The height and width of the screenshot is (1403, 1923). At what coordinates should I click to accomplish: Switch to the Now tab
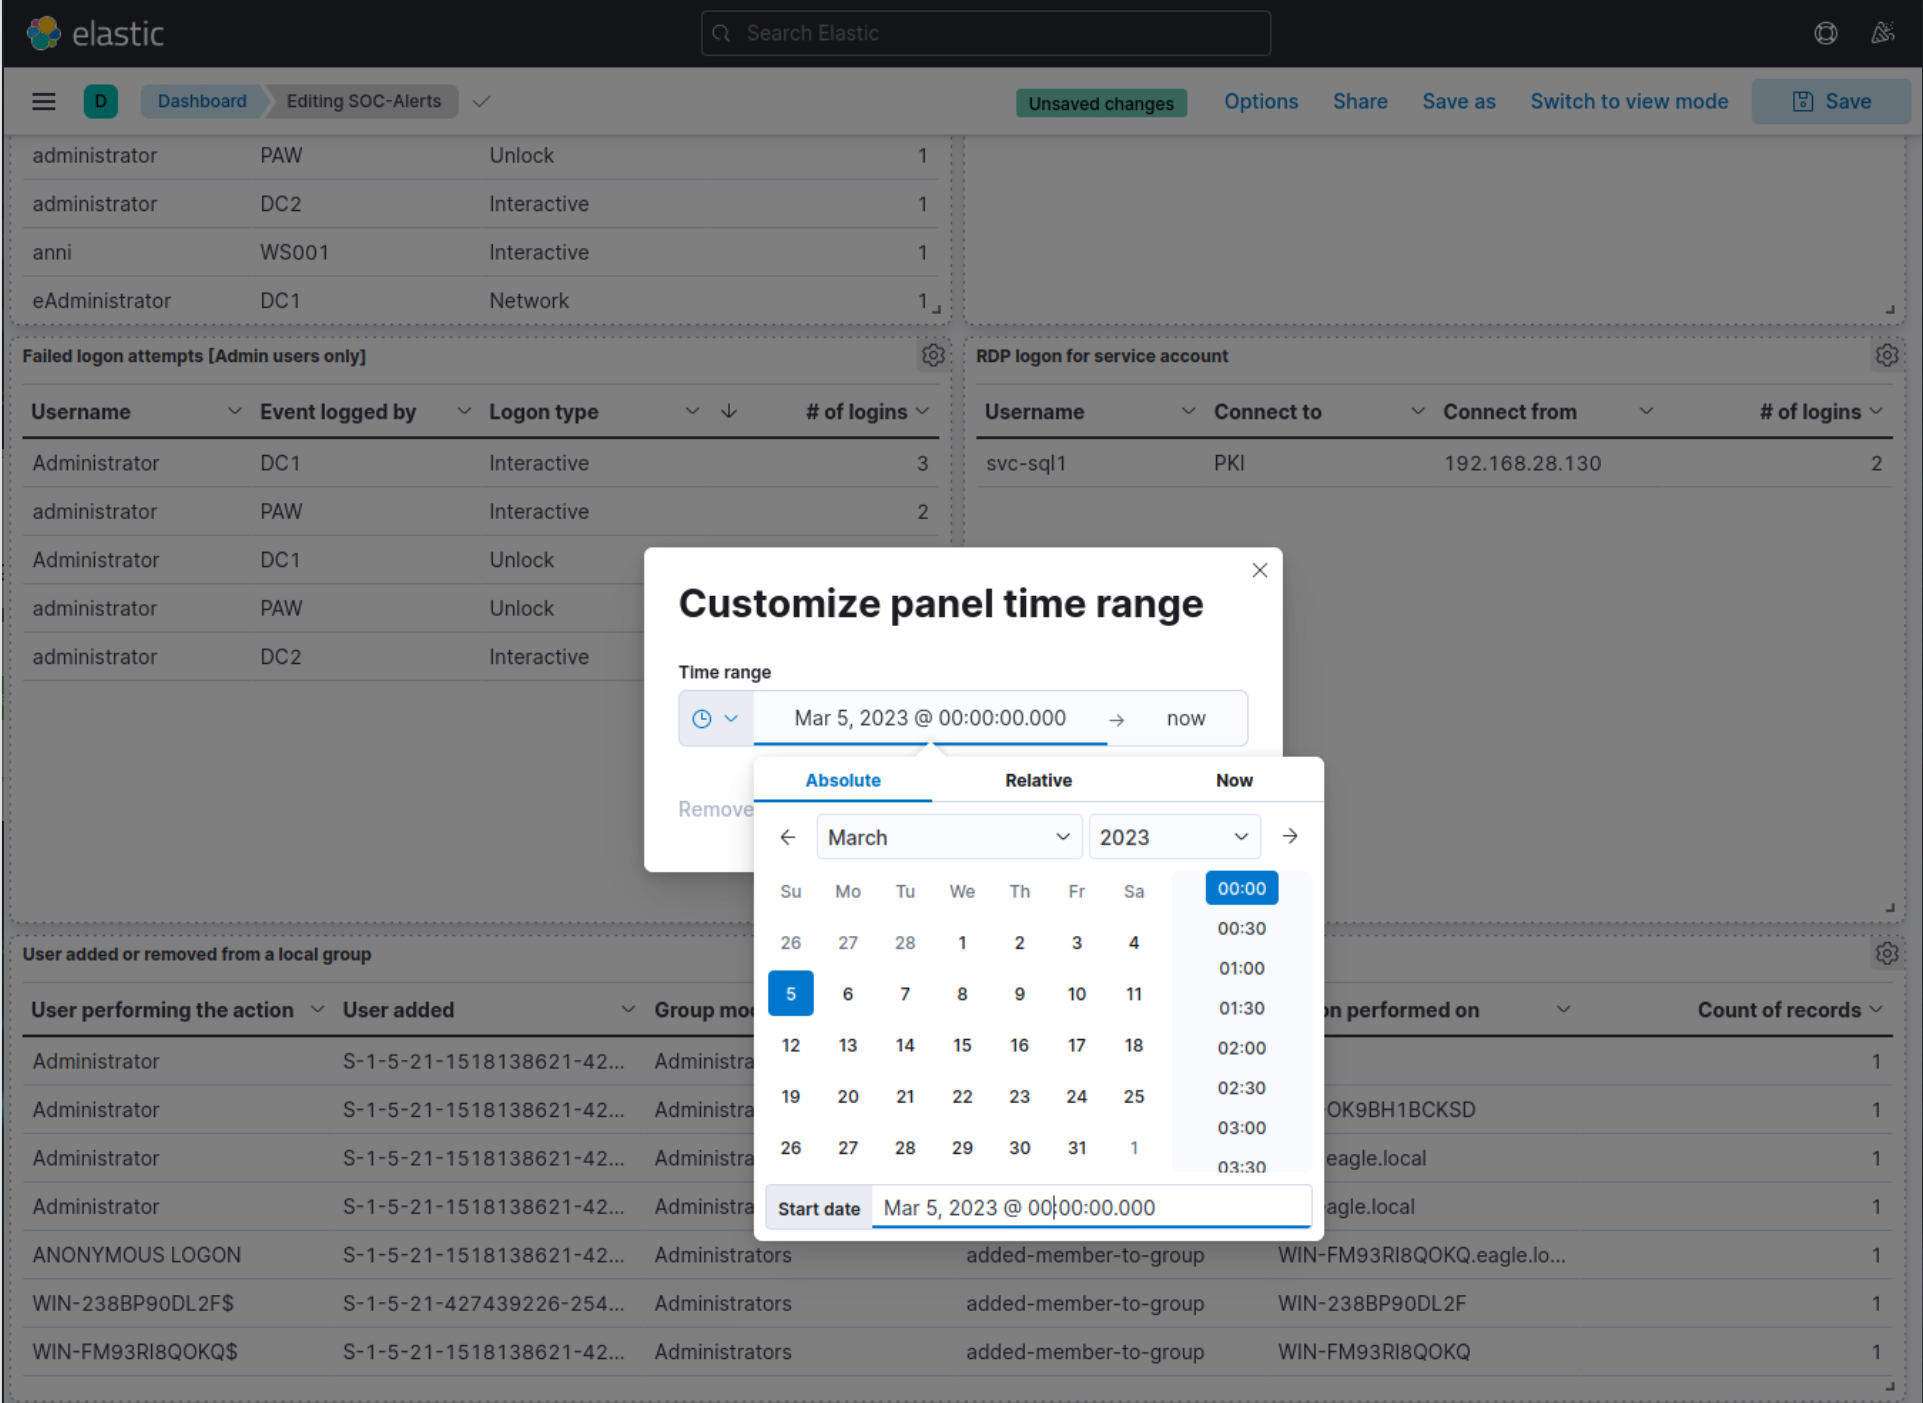[1234, 780]
